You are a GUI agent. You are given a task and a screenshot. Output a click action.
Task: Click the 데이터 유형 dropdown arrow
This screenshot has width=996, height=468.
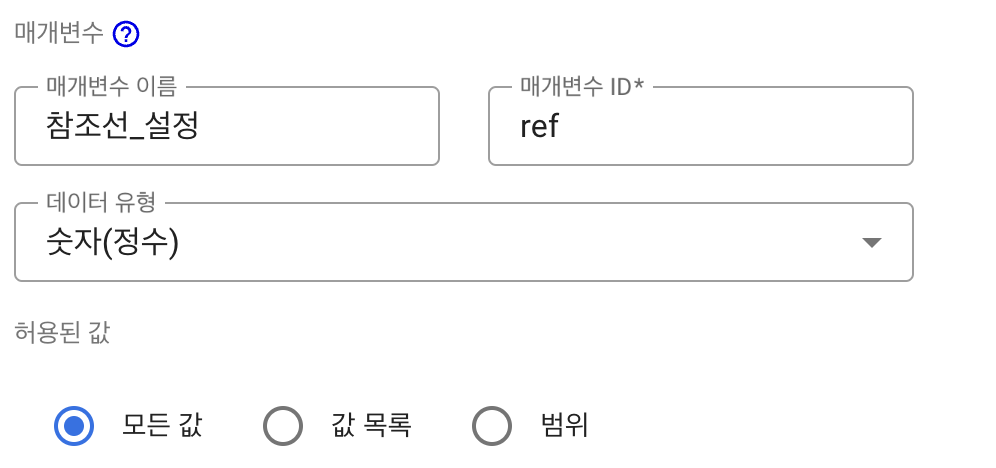[871, 243]
